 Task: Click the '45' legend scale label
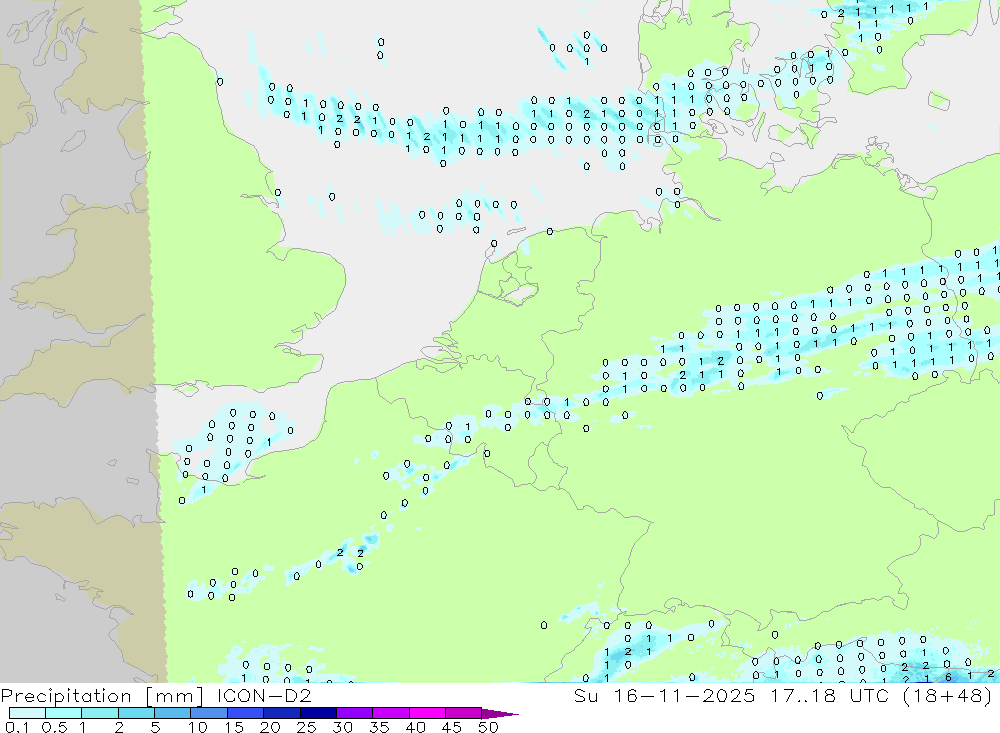click(452, 727)
